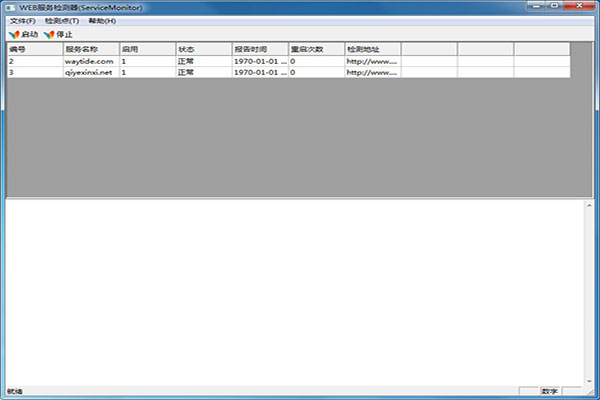The image size is (600, 400).
Task: Open the 帮助(H) menu
Action: tap(101, 20)
